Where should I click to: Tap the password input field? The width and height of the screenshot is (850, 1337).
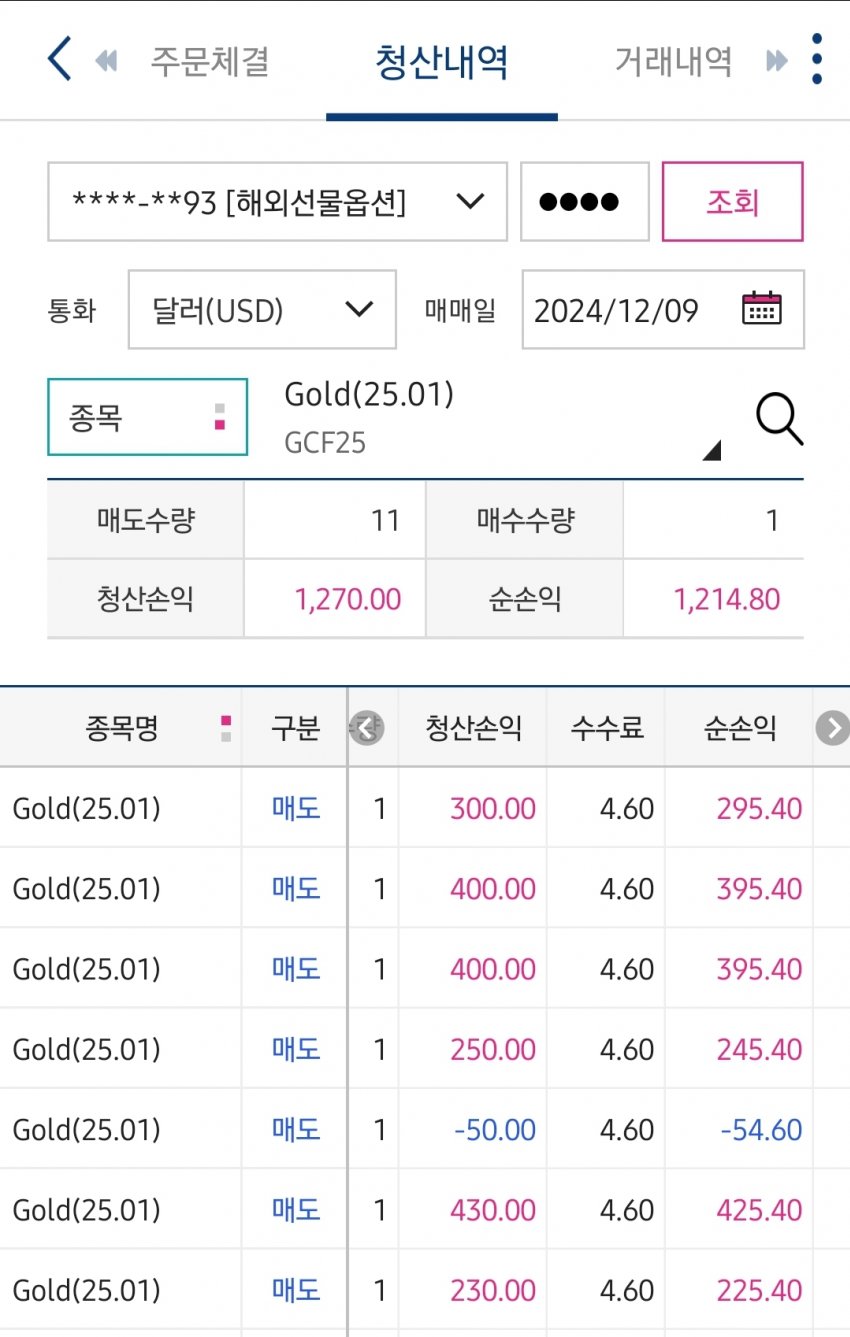click(x=584, y=202)
